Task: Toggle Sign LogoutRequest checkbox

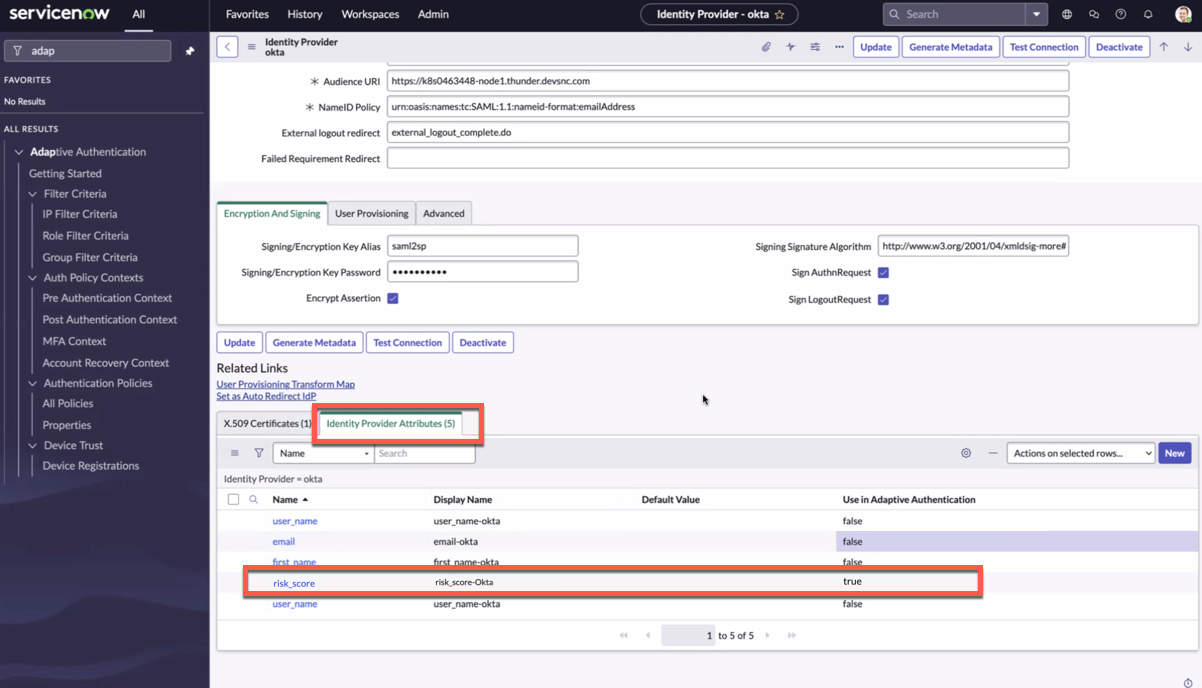Action: (x=883, y=299)
